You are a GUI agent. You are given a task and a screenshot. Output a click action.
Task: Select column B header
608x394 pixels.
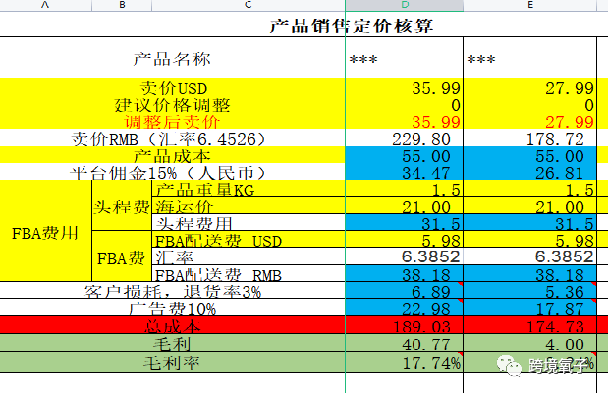point(122,5)
